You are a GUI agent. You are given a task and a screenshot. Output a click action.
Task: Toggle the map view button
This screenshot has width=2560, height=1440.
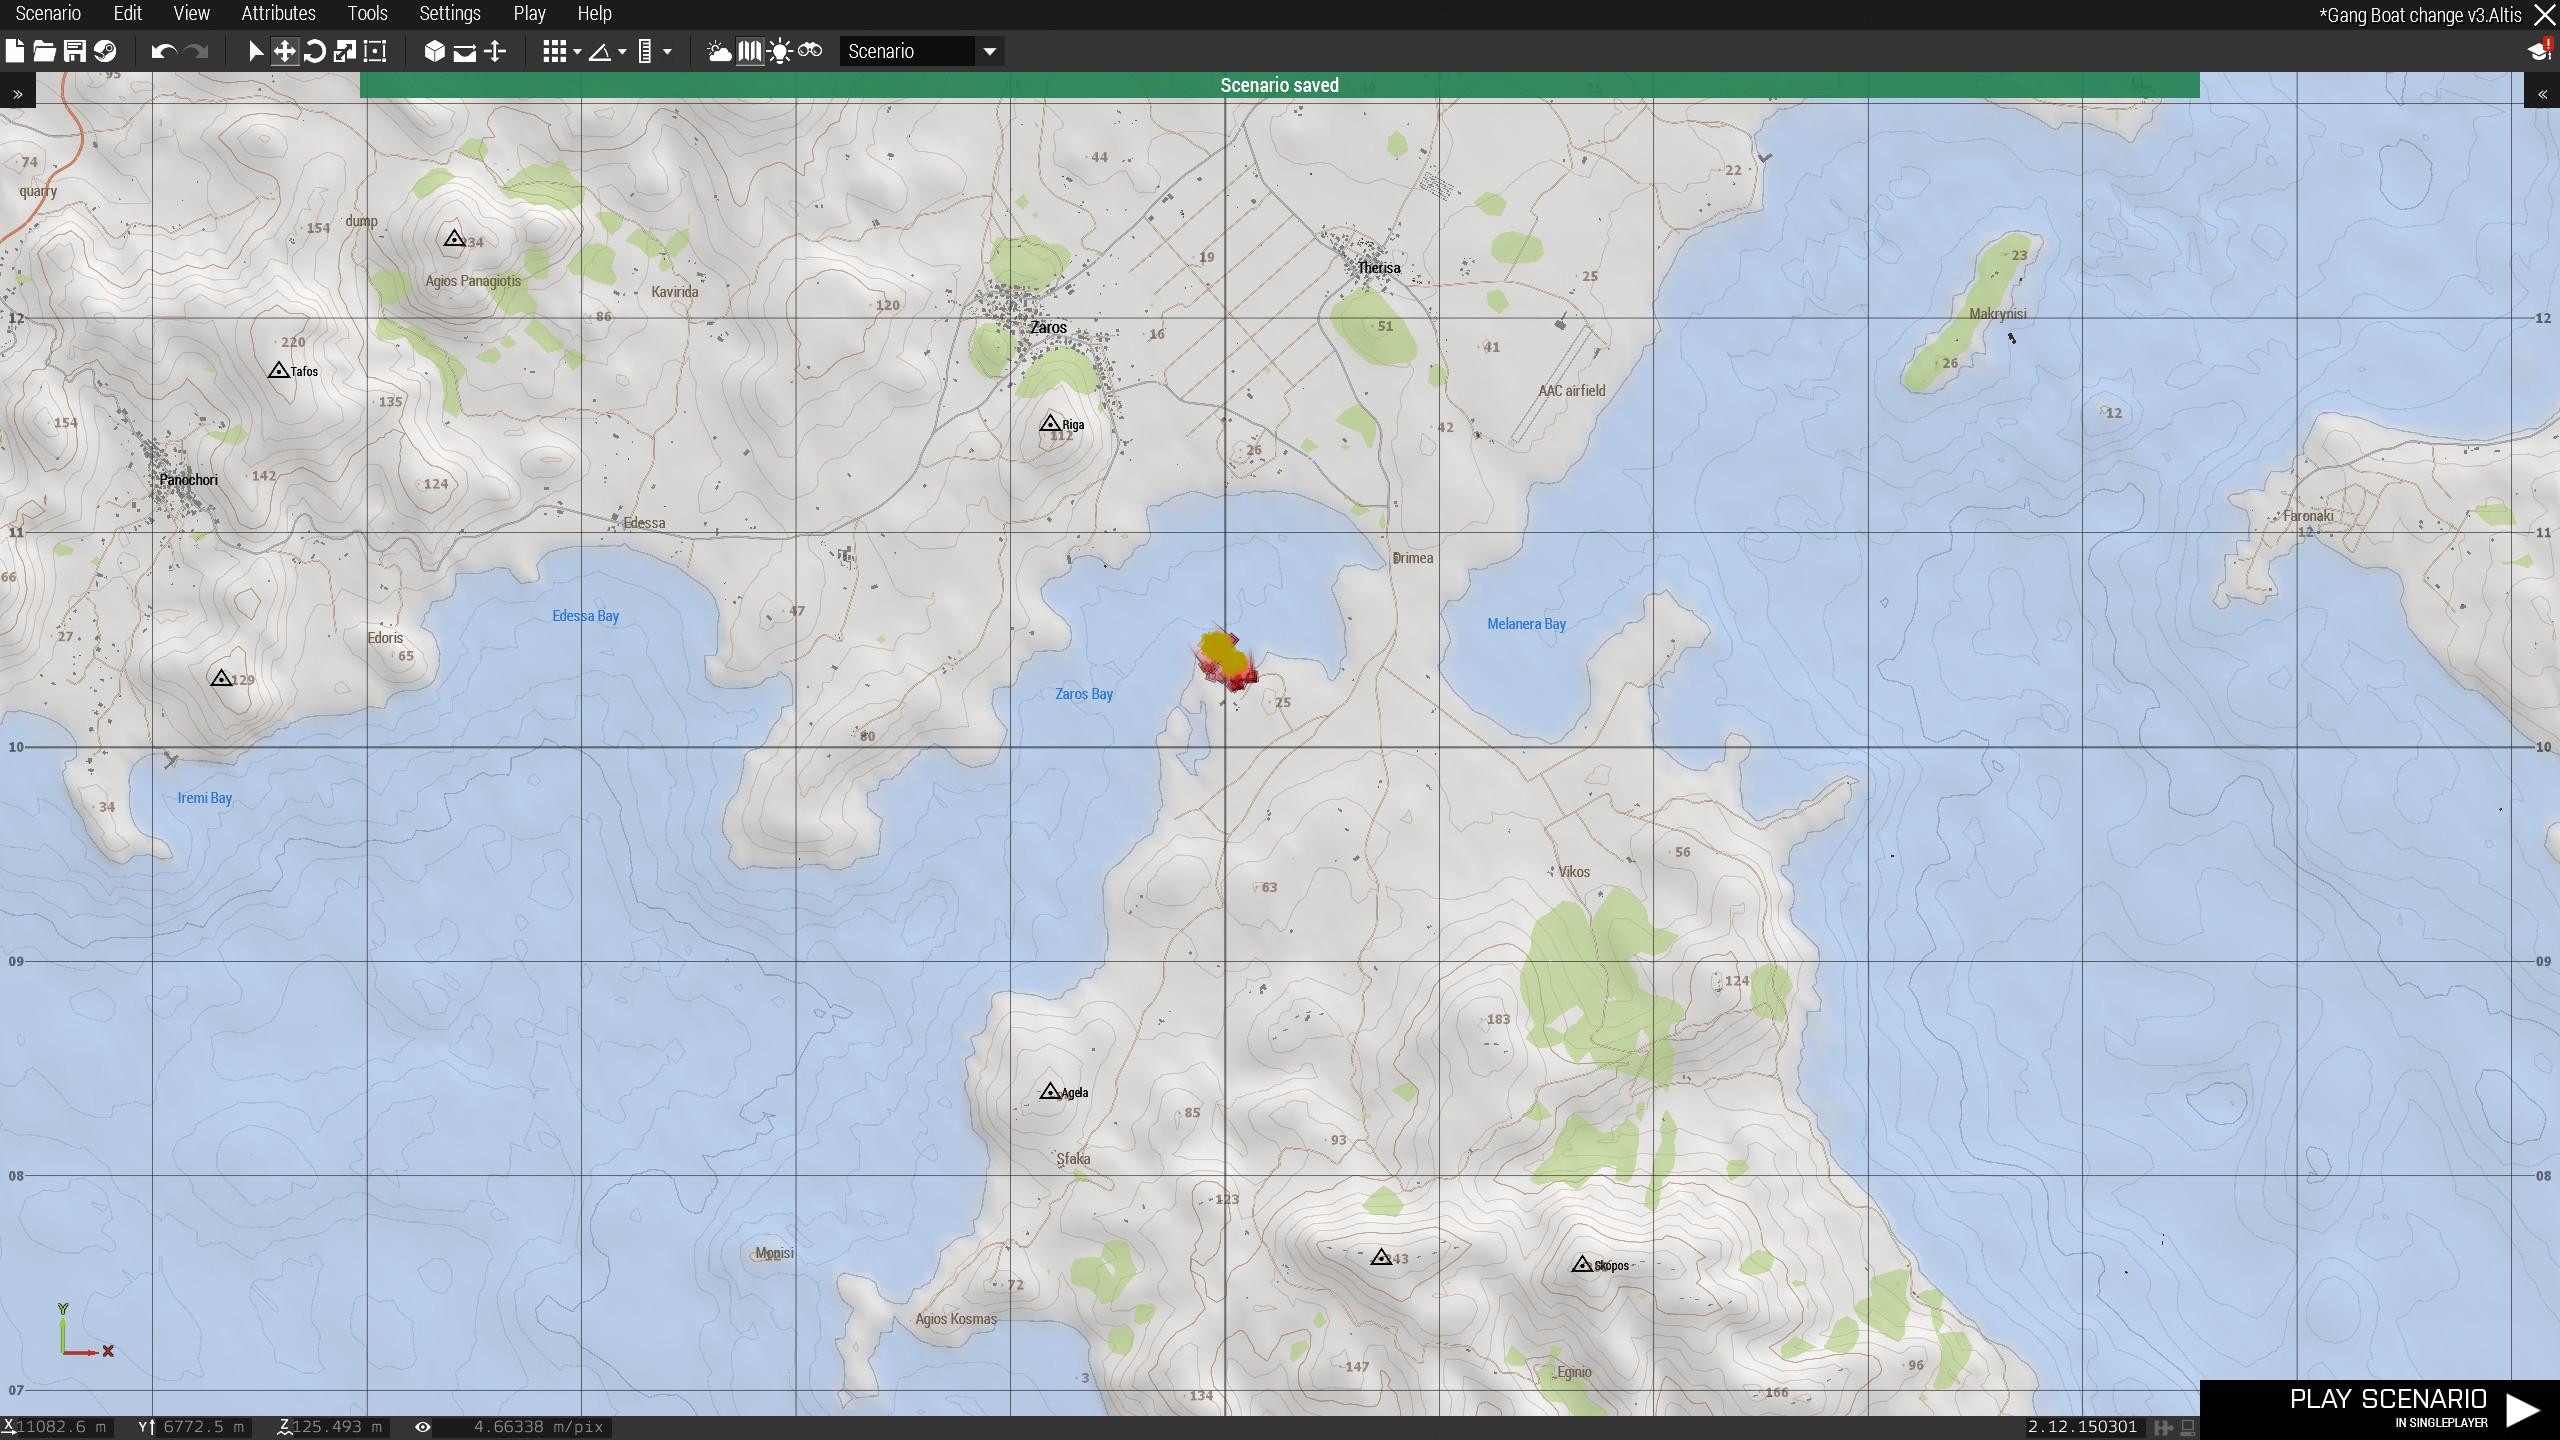[x=749, y=51]
